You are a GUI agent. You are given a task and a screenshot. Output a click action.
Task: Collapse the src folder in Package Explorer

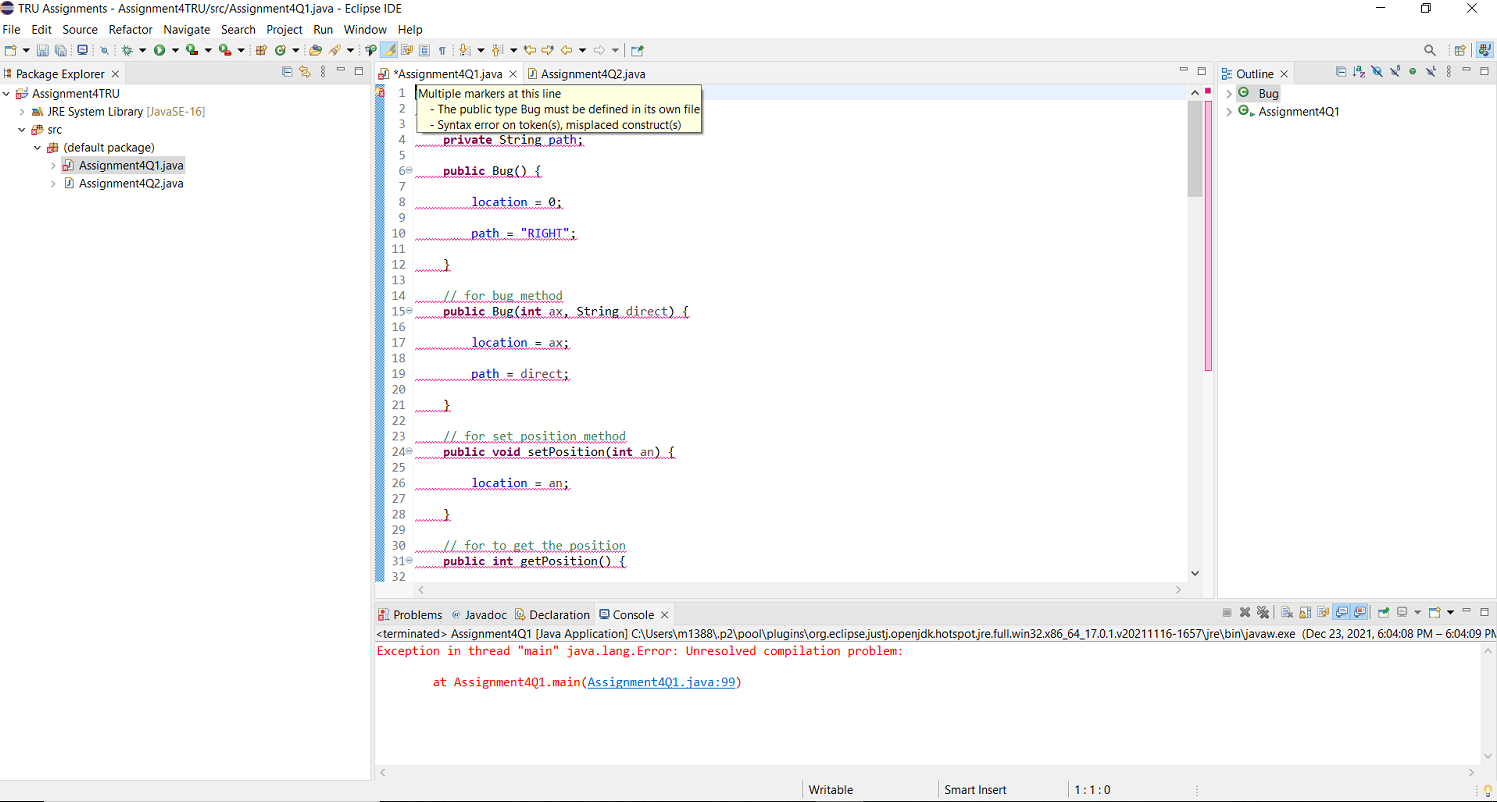point(23,130)
